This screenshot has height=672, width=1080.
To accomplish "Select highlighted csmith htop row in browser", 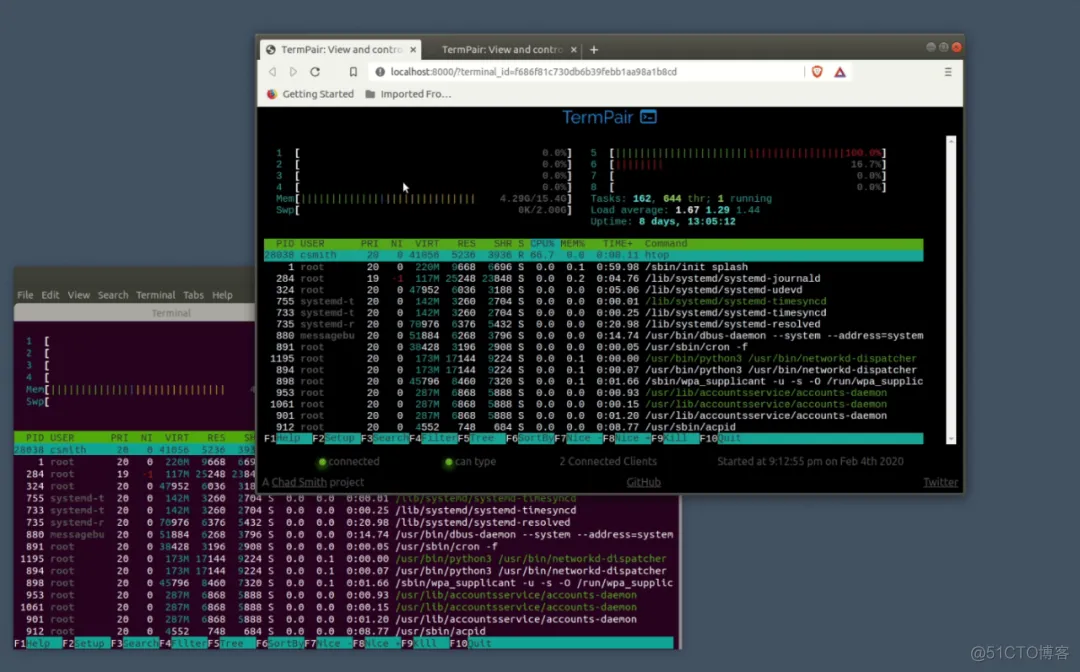I will point(594,255).
